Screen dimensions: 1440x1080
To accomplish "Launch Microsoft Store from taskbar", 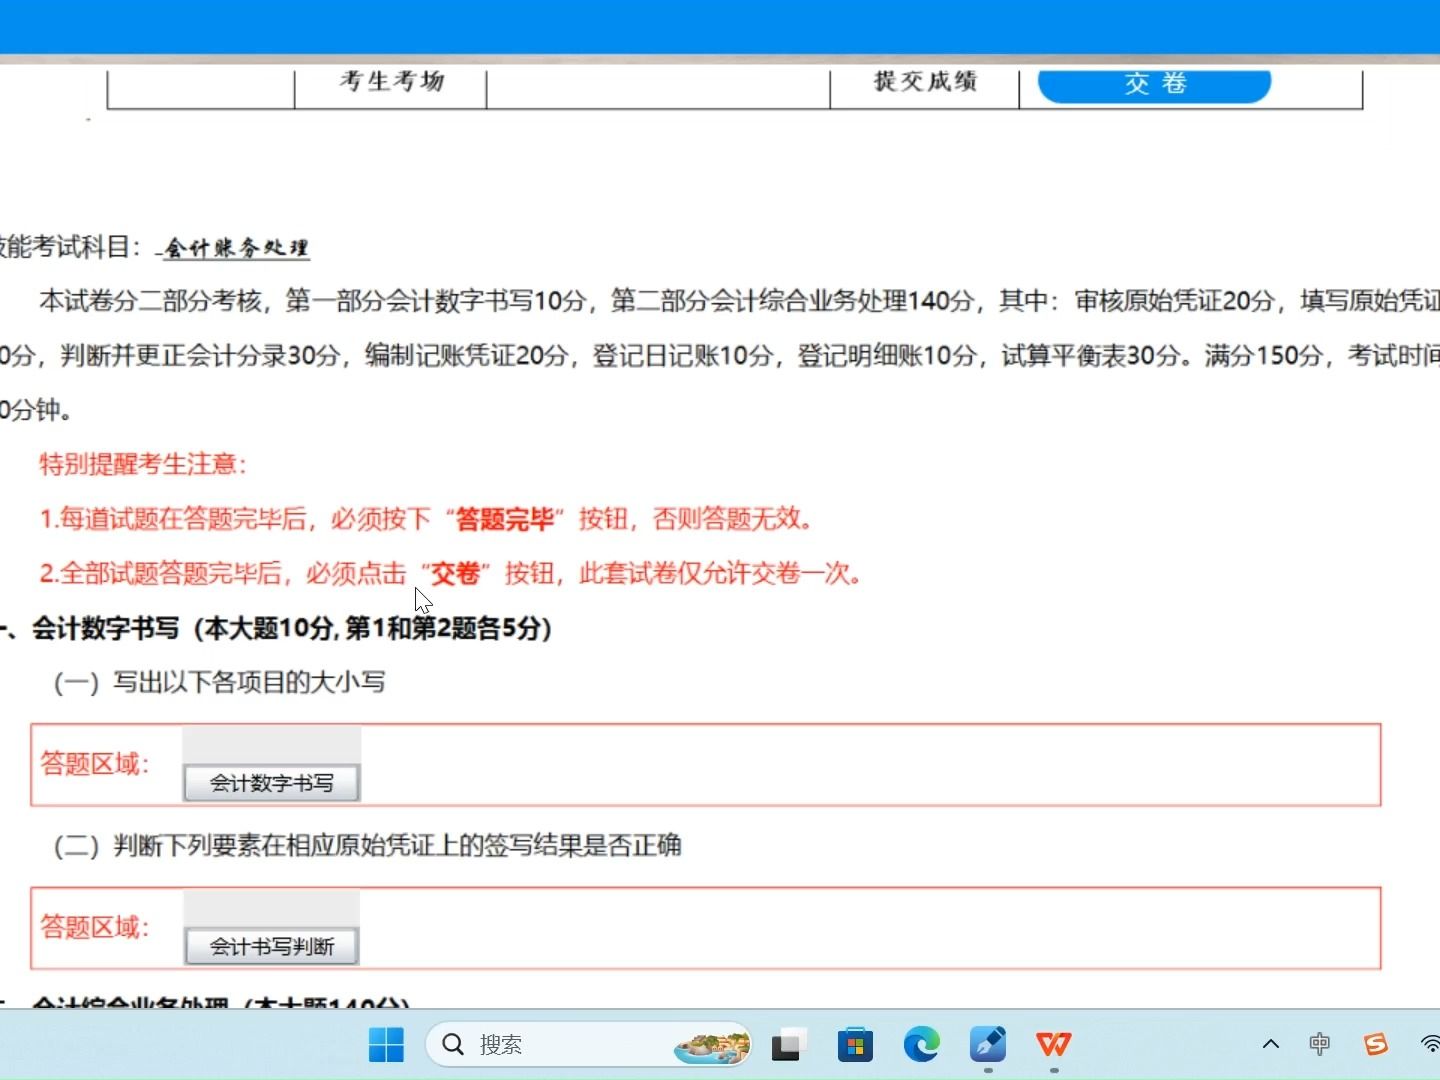I will pyautogui.click(x=855, y=1045).
